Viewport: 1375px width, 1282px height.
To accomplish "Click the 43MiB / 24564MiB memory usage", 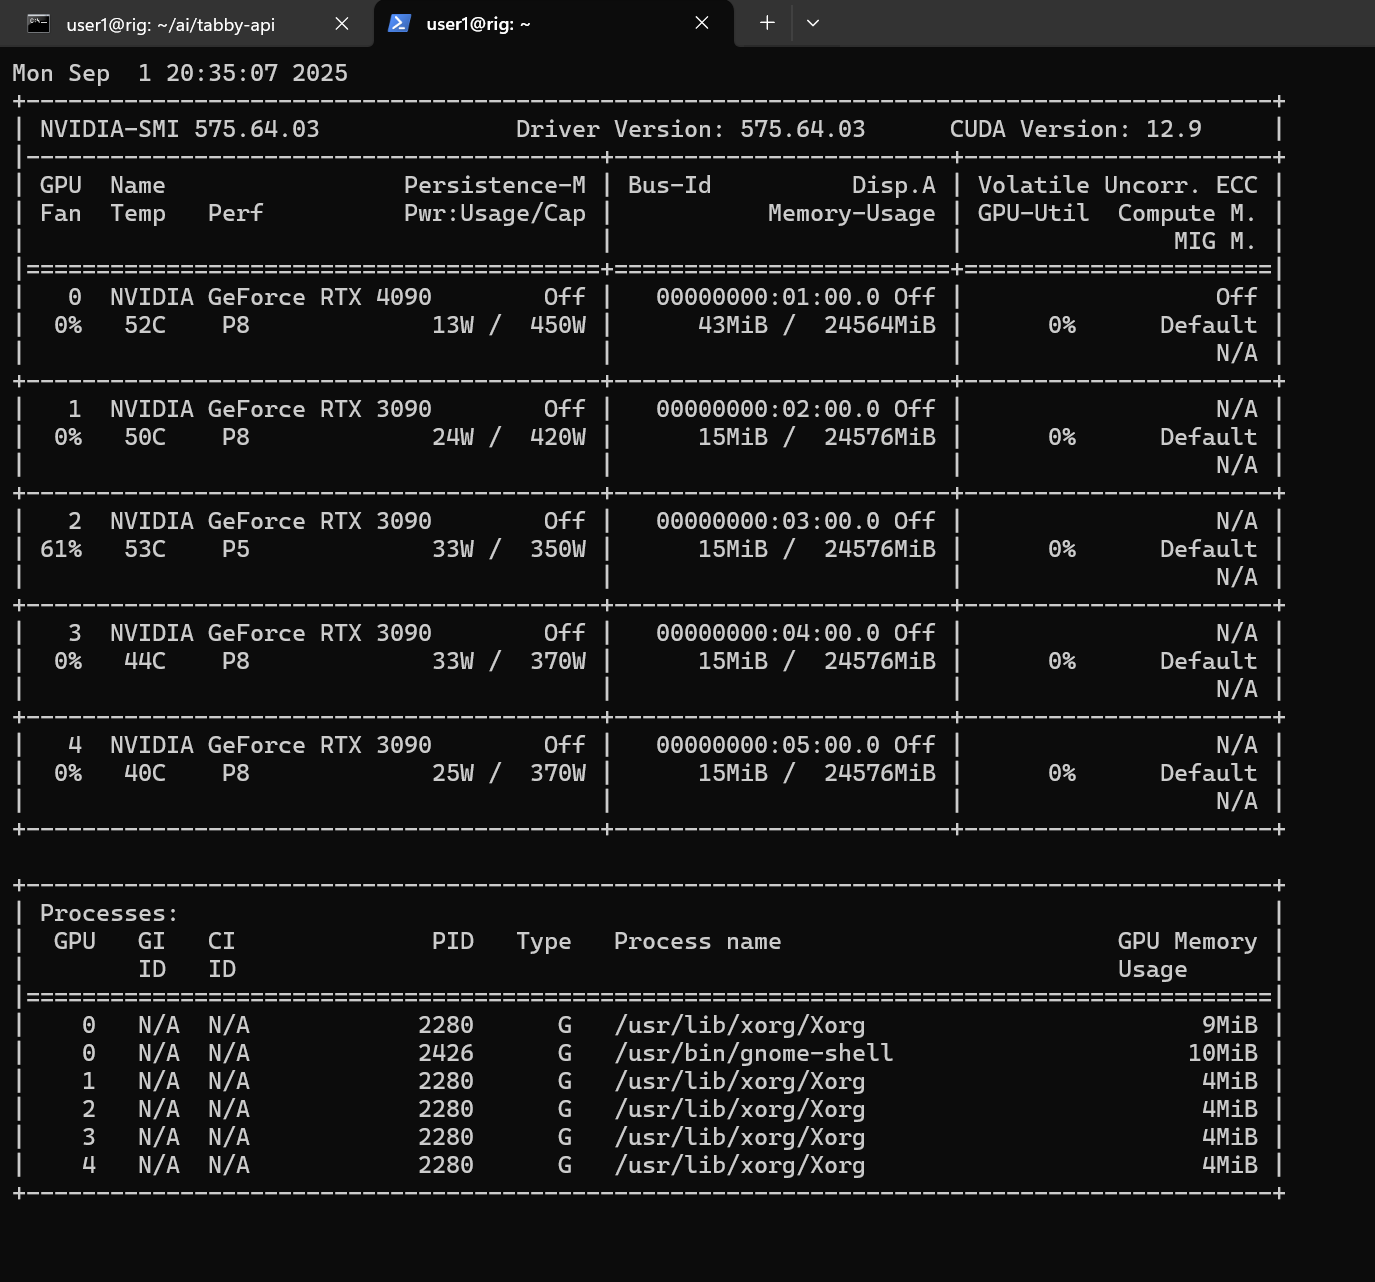I will coord(817,325).
